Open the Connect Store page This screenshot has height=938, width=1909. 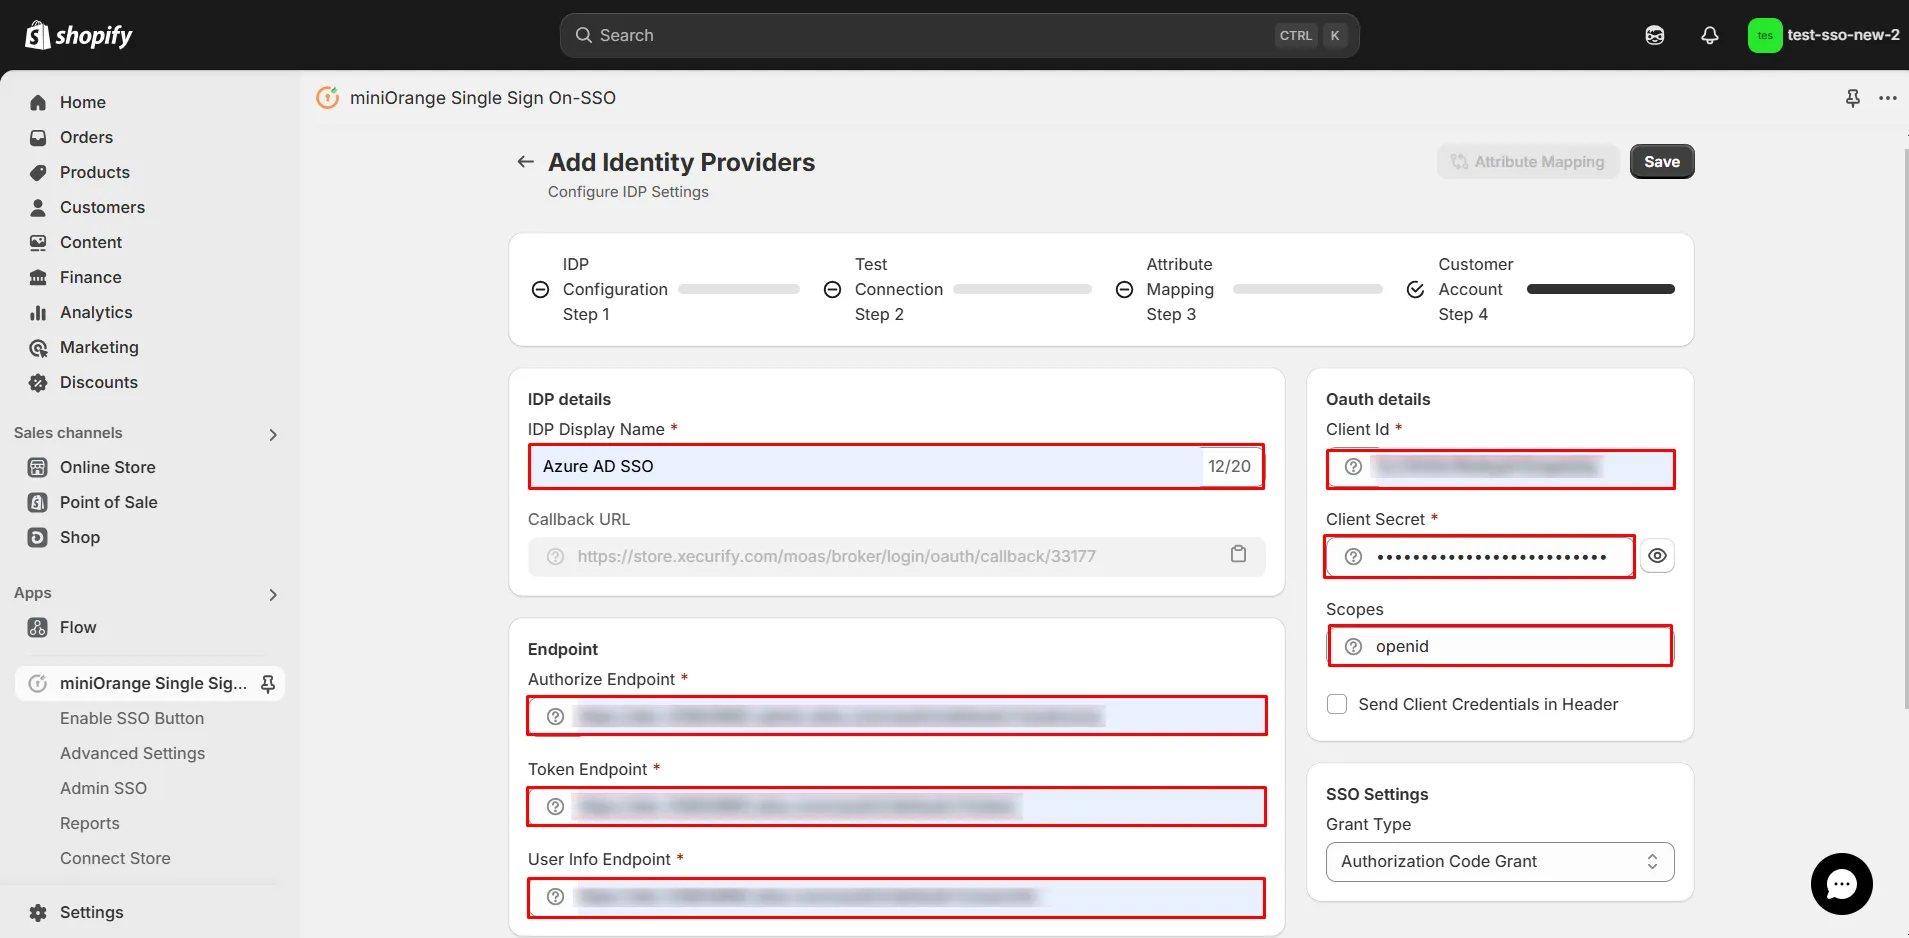pyautogui.click(x=115, y=858)
